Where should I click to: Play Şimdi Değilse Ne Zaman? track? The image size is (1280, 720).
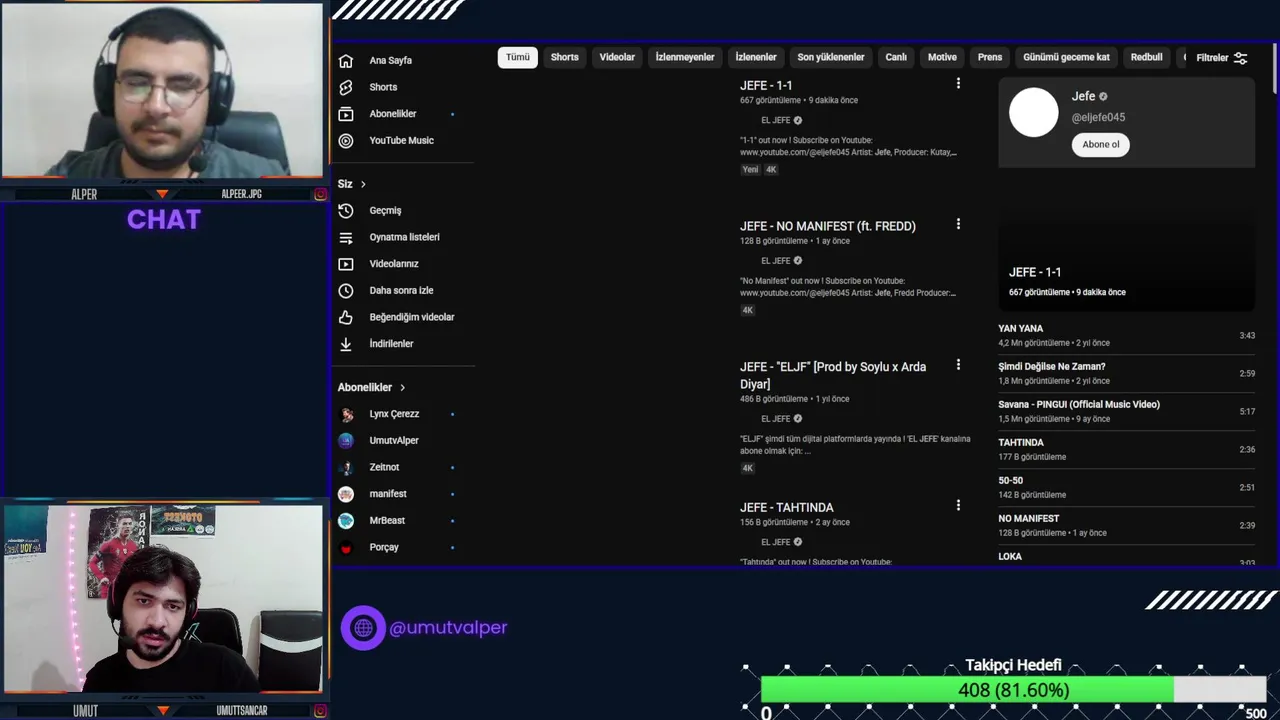coord(1126,373)
